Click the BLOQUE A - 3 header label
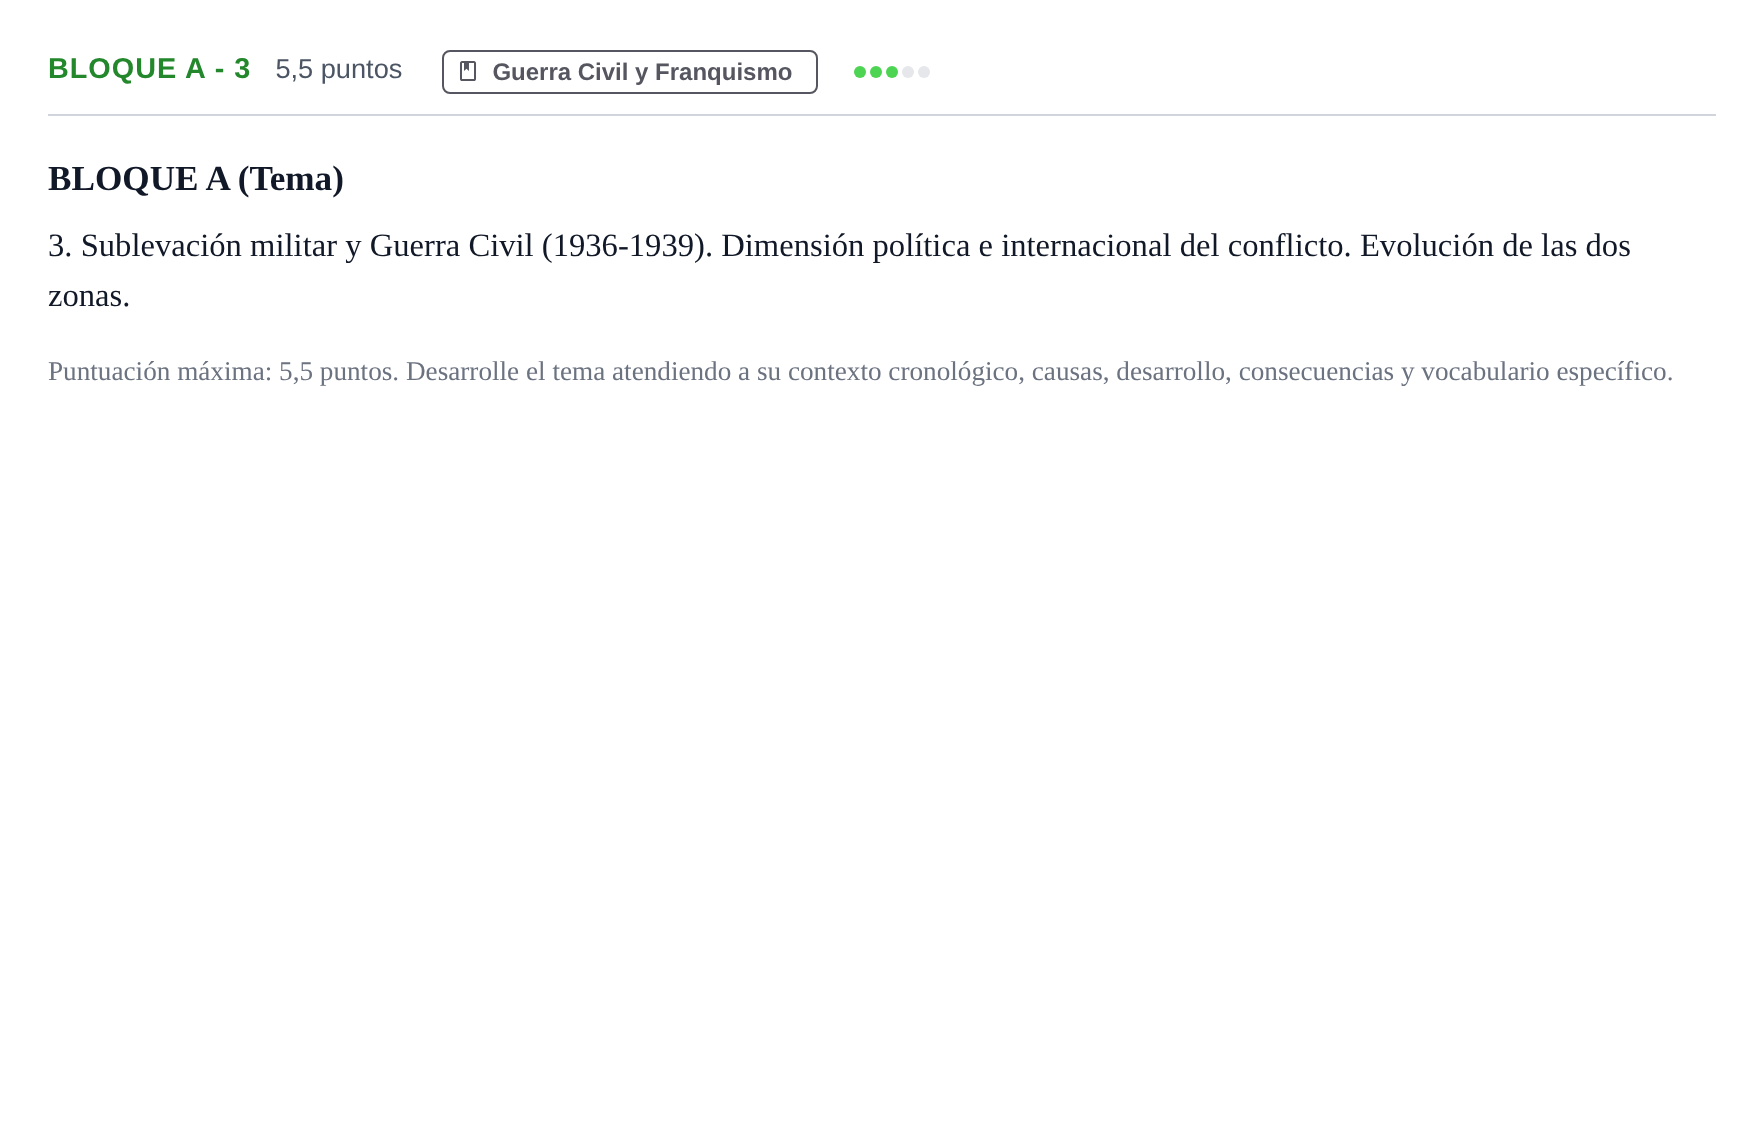 click(149, 69)
